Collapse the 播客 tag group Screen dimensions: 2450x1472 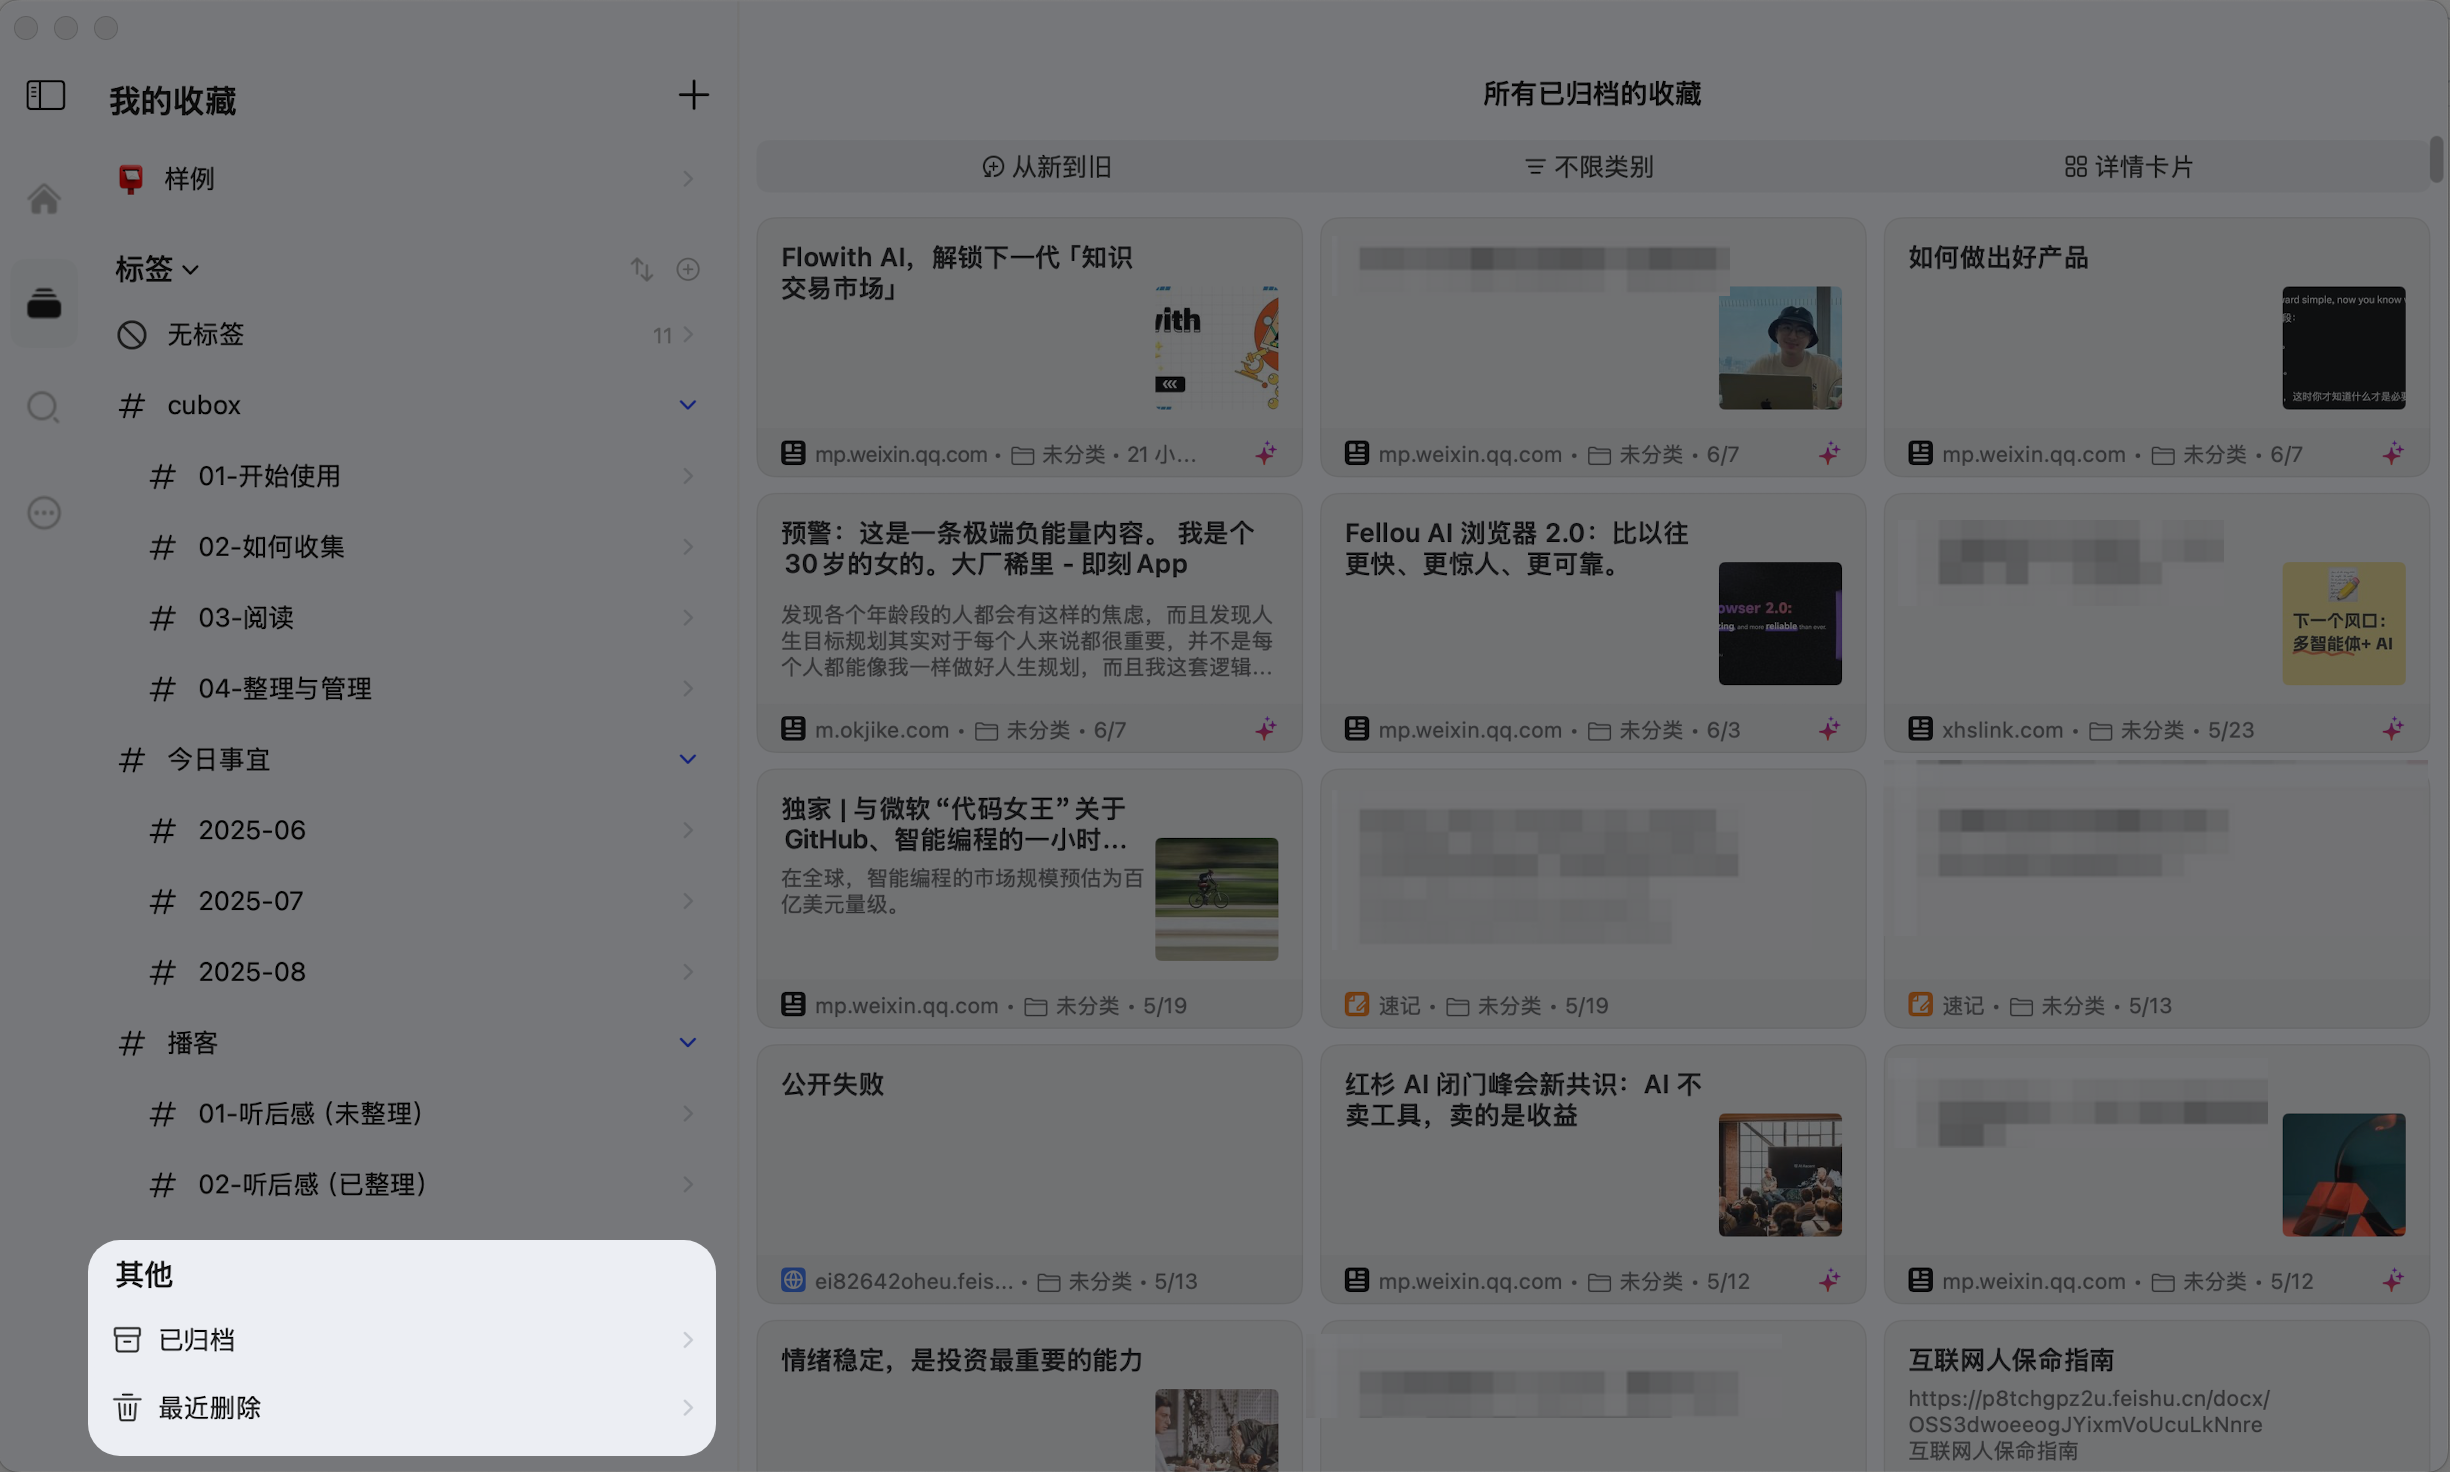click(x=687, y=1042)
